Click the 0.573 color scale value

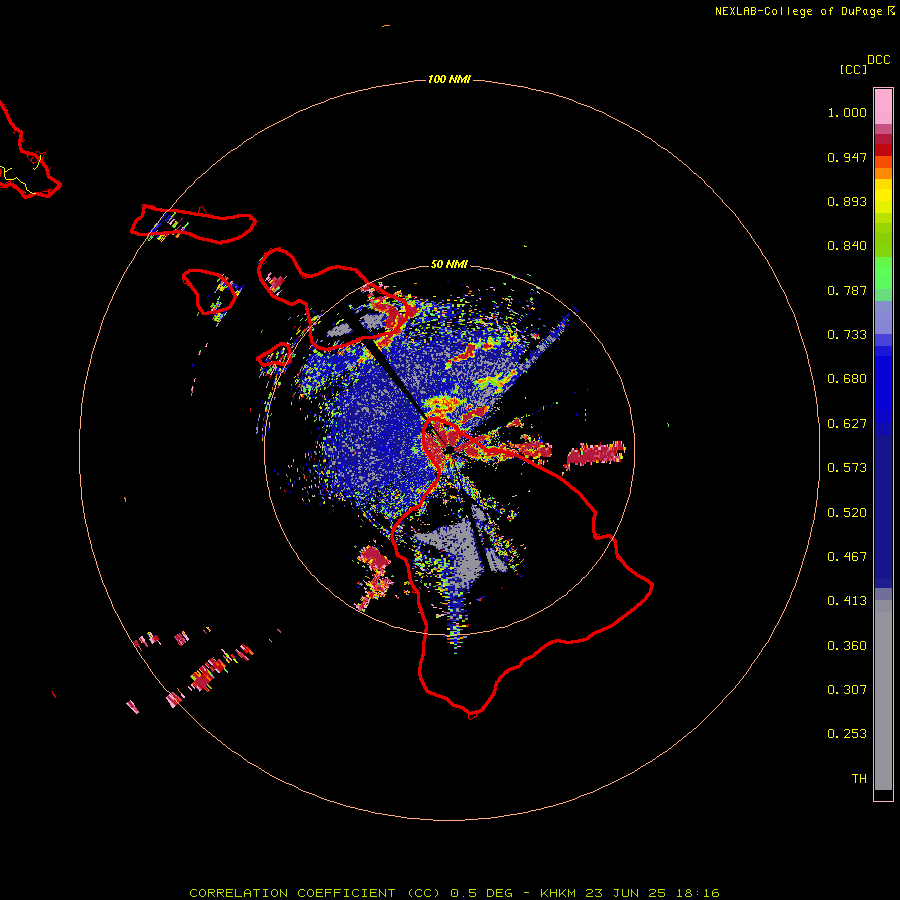847,468
